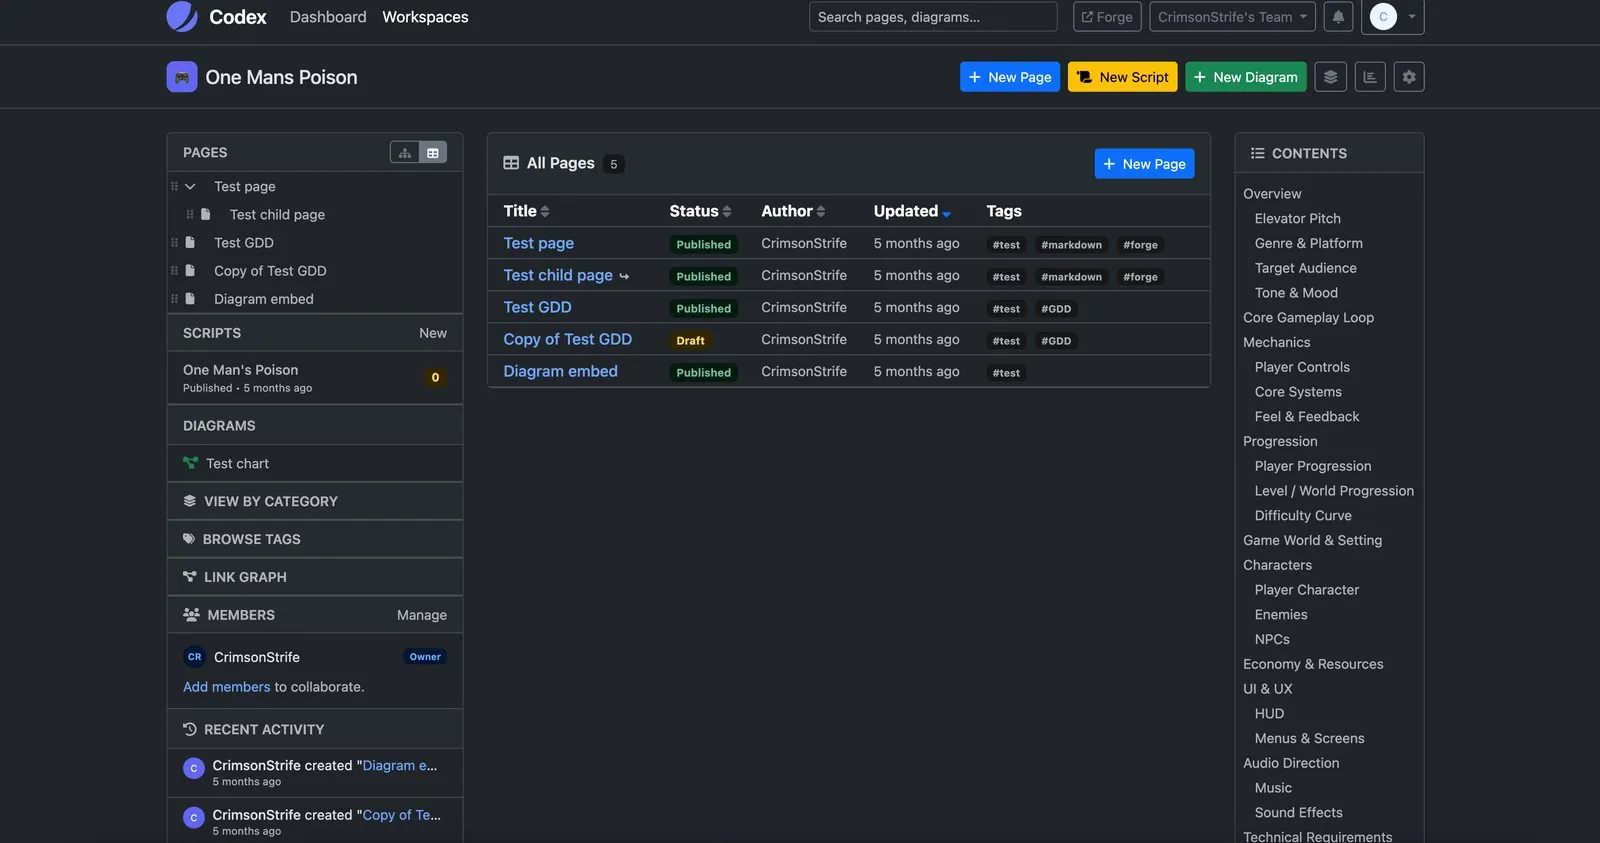
Task: Click the Add members link
Action: click(x=227, y=687)
